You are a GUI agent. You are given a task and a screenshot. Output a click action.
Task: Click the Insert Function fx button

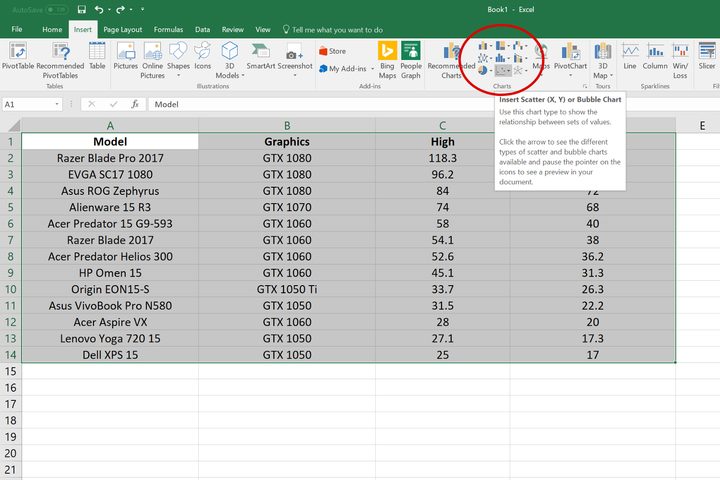click(x=135, y=104)
